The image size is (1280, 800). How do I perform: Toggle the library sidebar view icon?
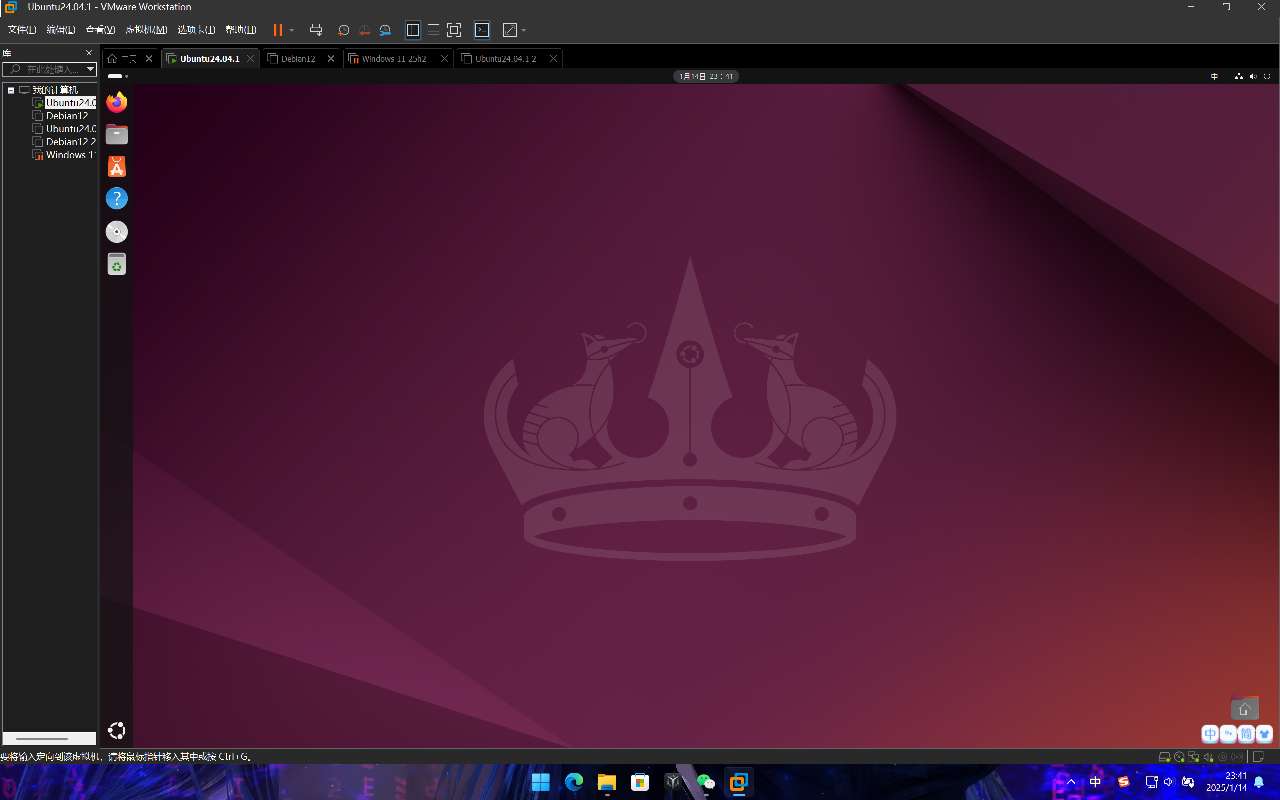coord(413,31)
